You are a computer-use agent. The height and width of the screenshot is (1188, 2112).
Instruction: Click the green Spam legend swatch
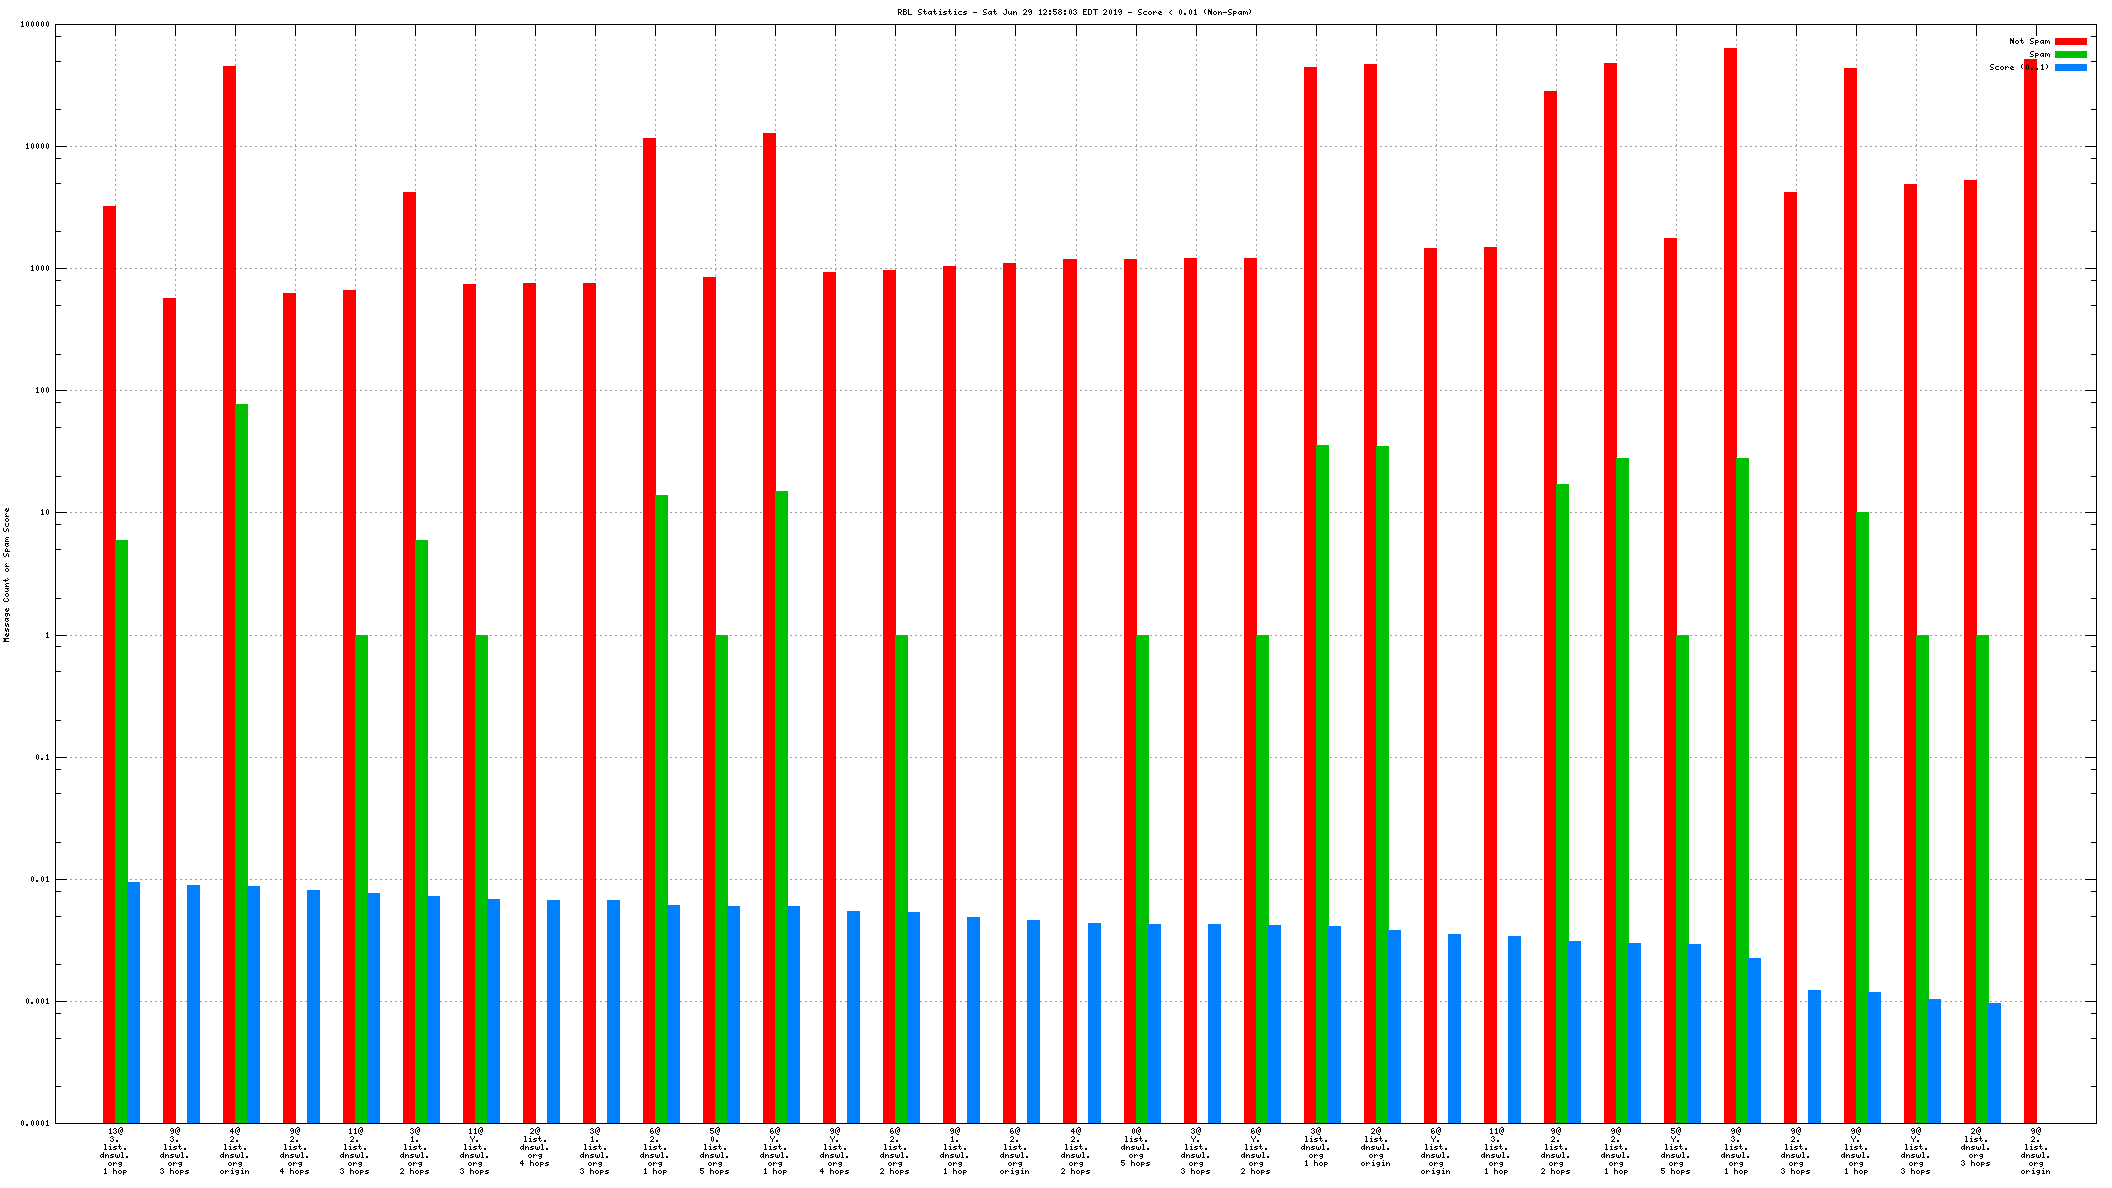[x=2071, y=54]
